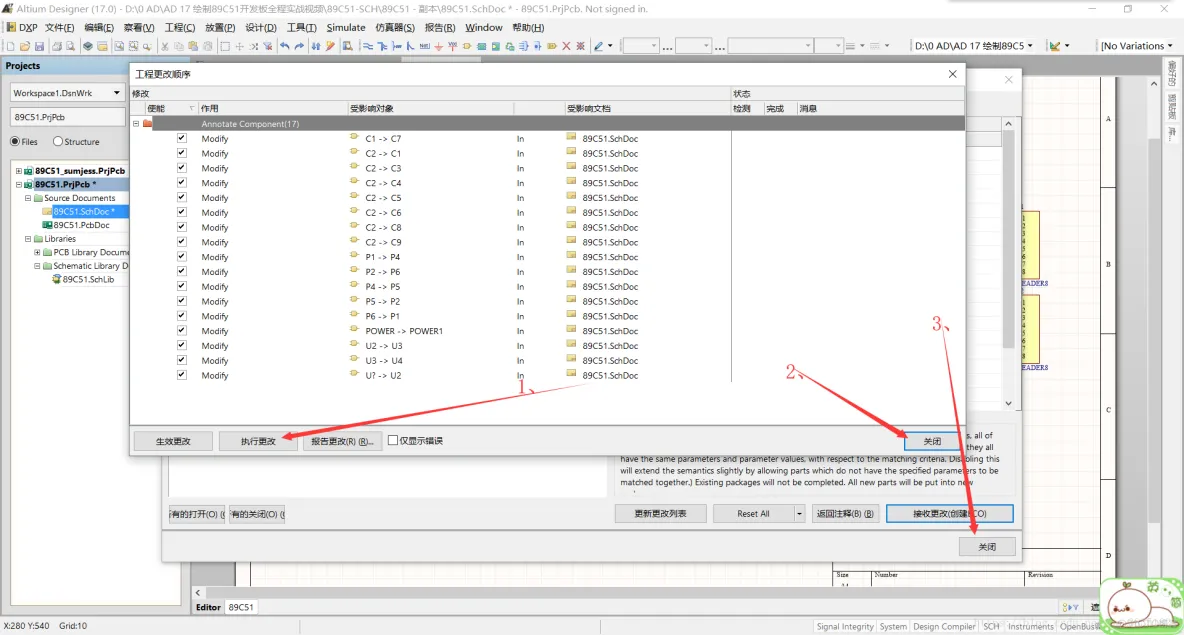
Task: Uncheck the U? -> U2 modify row
Action: [181, 375]
